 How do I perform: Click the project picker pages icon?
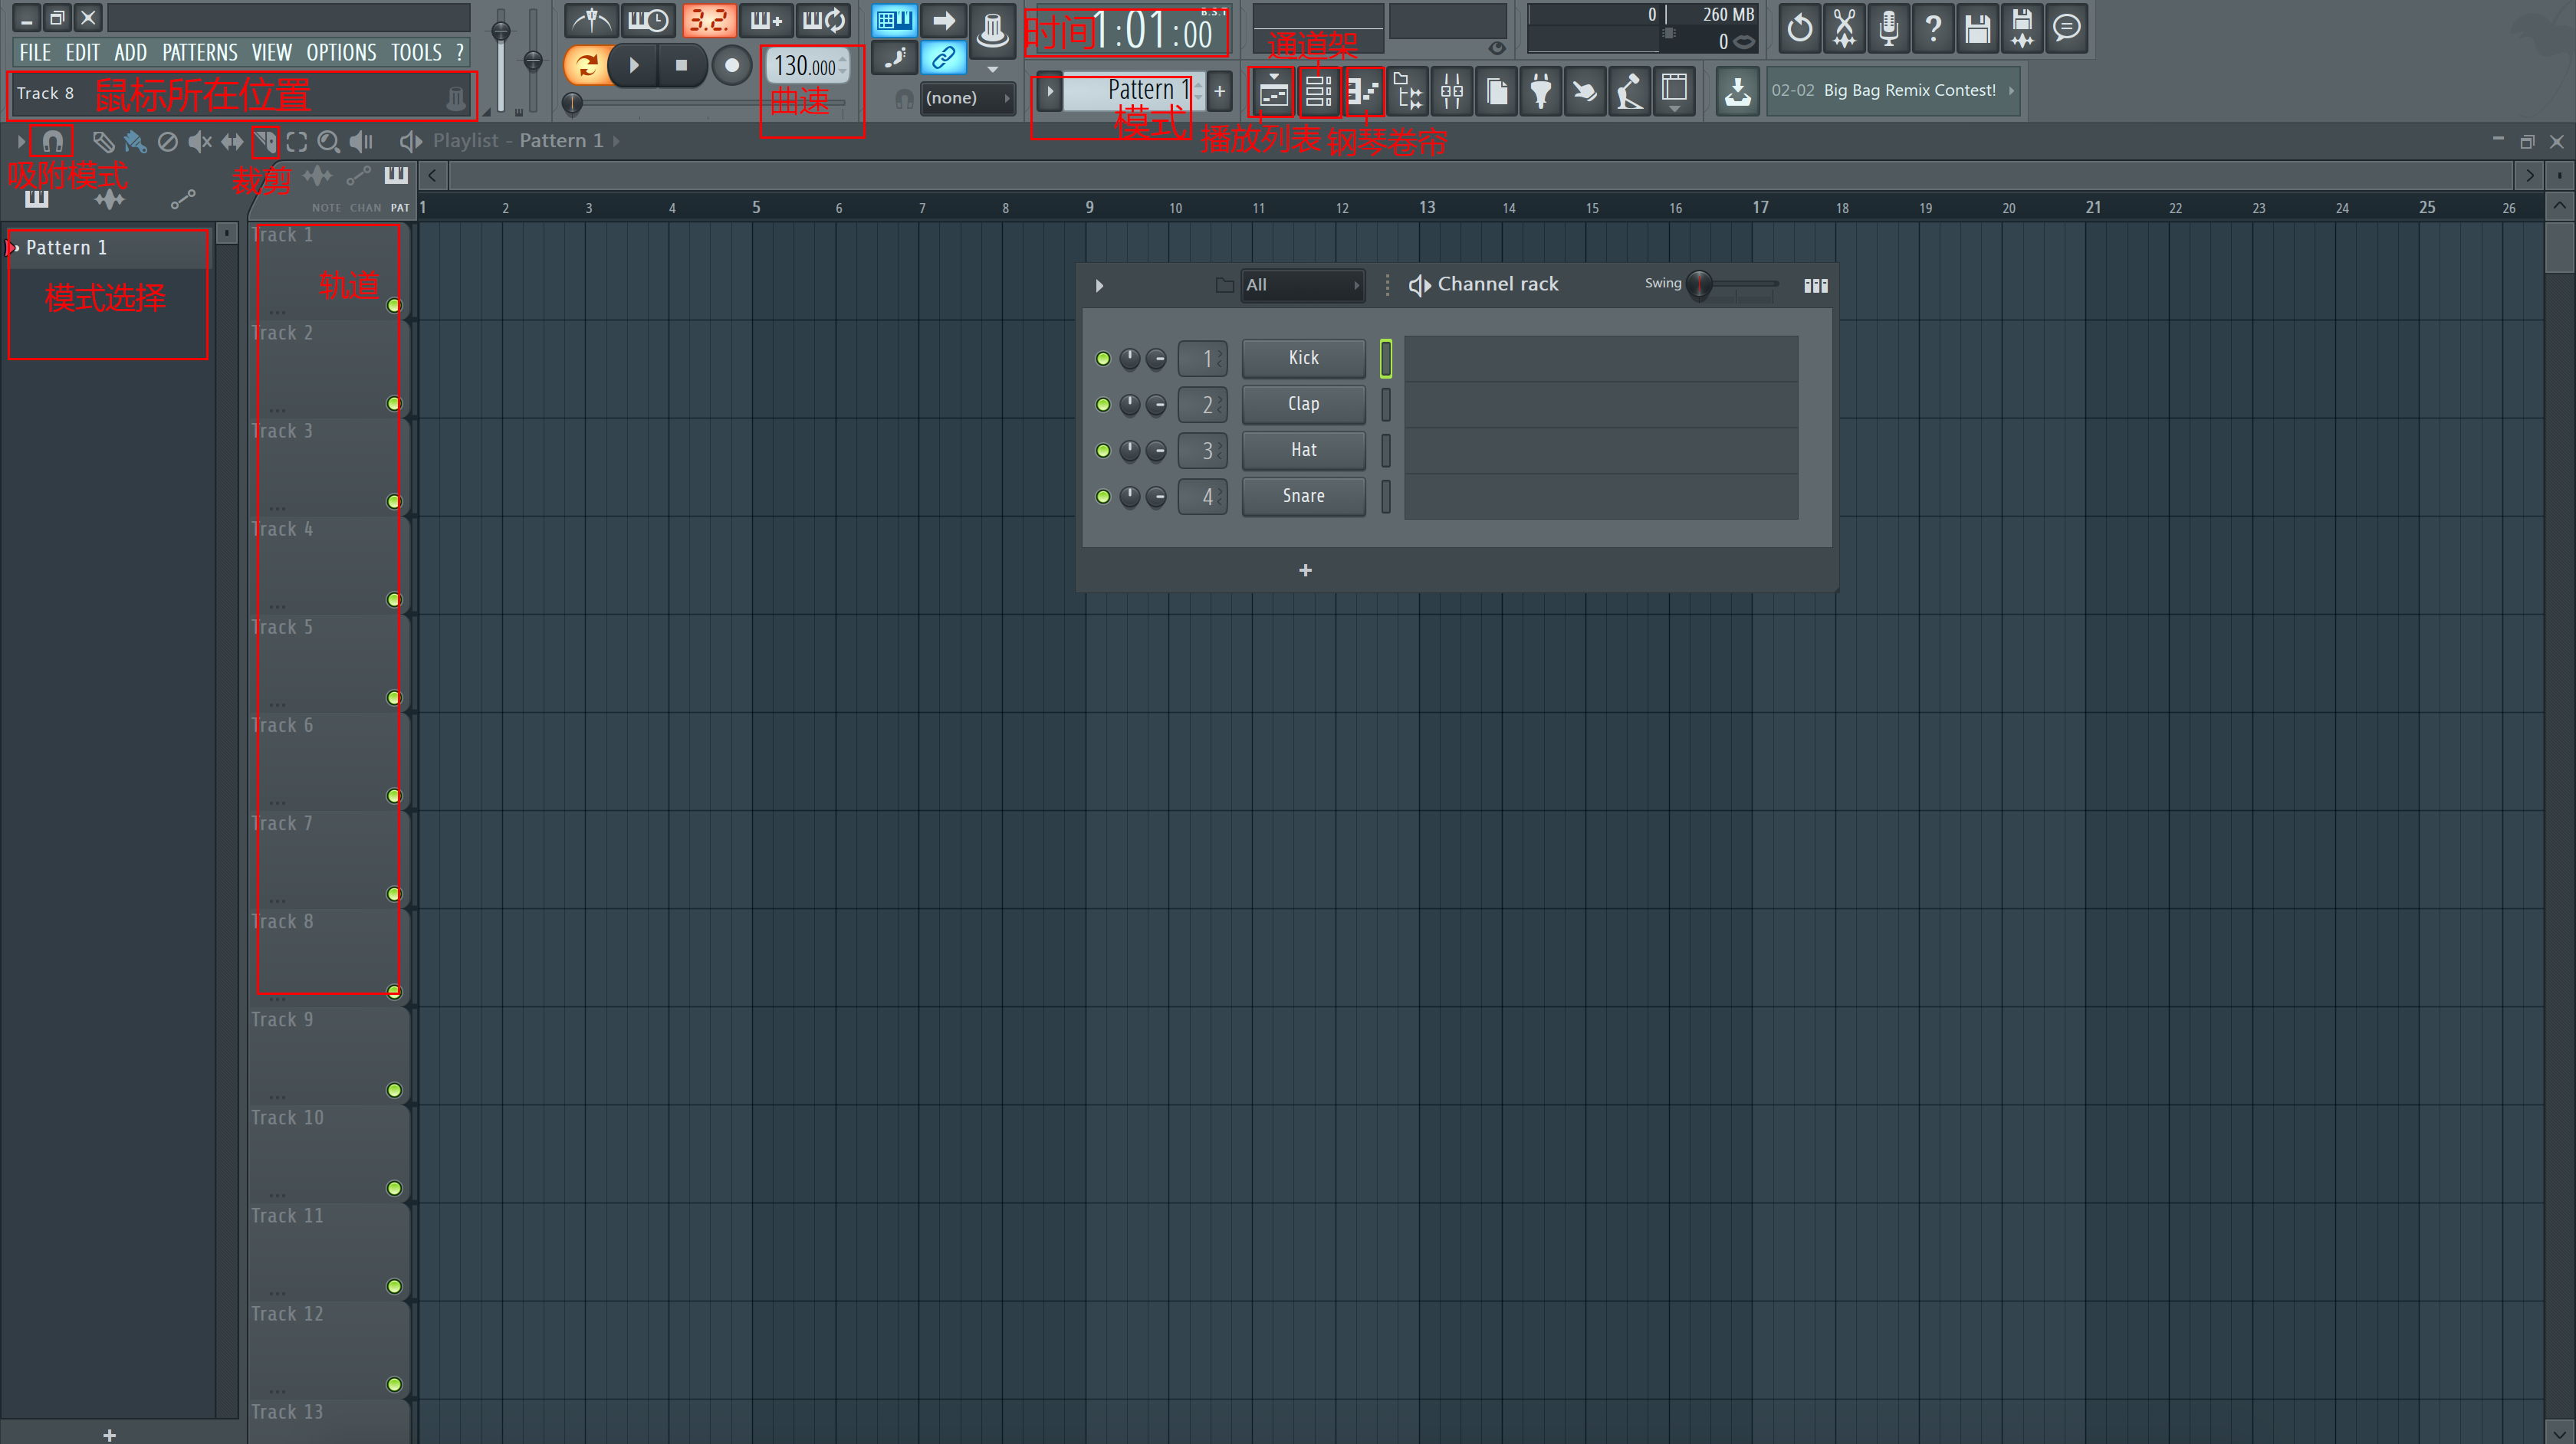point(1497,92)
